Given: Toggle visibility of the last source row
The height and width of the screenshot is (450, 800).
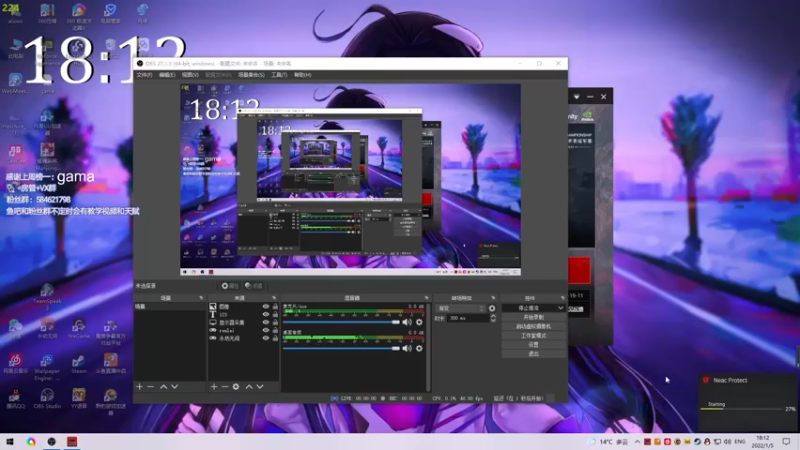Looking at the screenshot, I should pos(266,338).
